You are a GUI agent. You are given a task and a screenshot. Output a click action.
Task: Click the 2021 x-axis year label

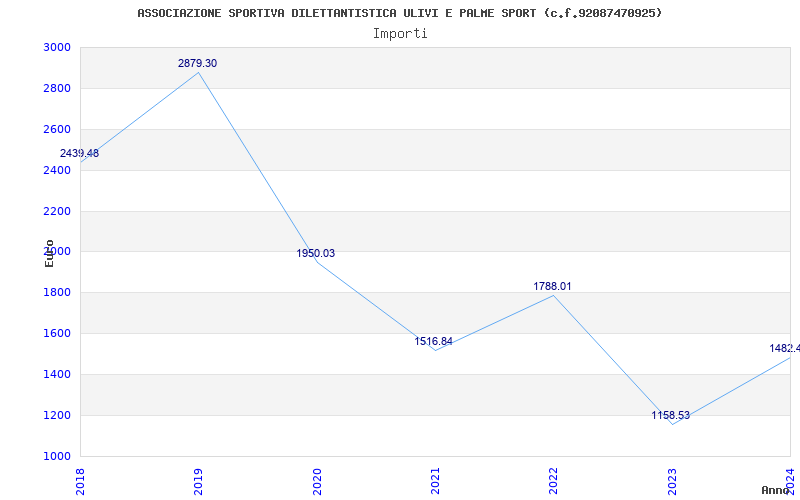click(x=435, y=482)
